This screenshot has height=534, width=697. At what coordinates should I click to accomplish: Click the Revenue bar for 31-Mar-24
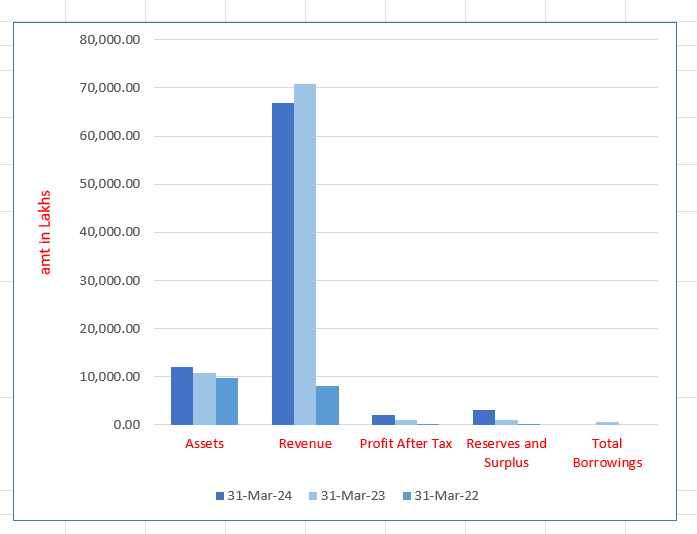click(x=283, y=264)
